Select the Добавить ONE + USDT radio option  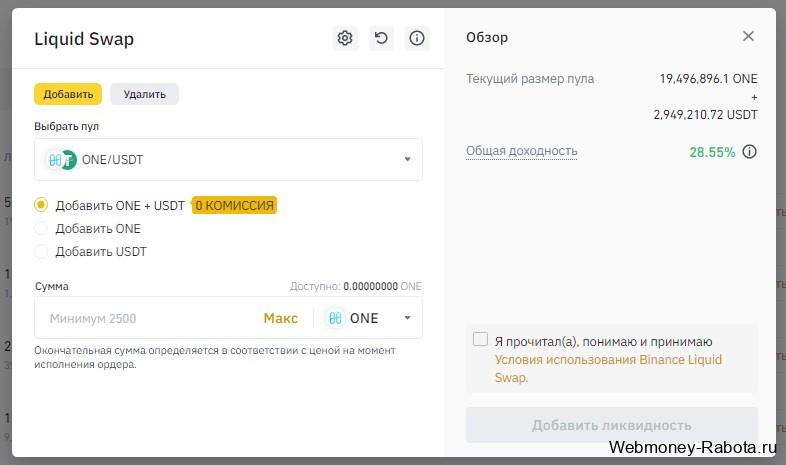(41, 204)
